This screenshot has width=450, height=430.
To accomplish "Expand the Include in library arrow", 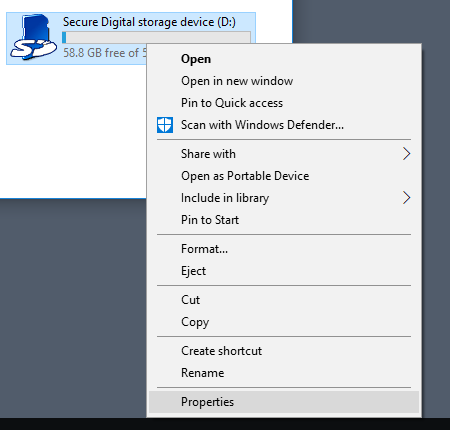I will [406, 198].
